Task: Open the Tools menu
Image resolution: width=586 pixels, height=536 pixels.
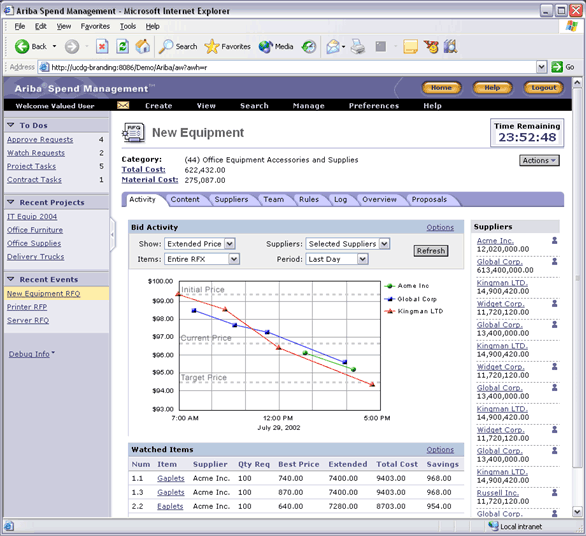Action: (x=128, y=26)
